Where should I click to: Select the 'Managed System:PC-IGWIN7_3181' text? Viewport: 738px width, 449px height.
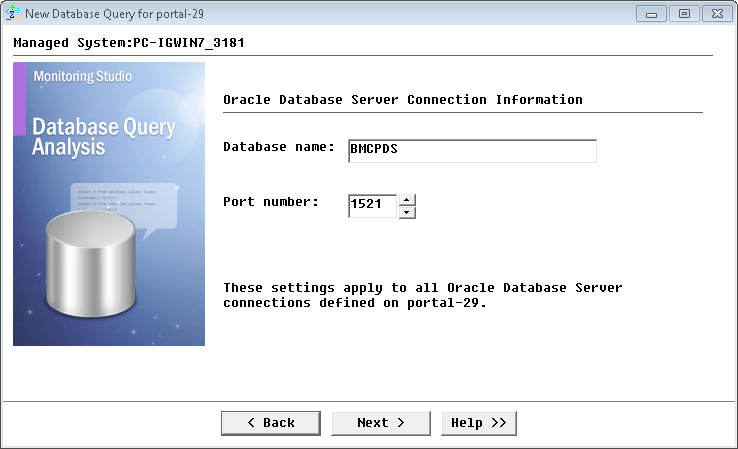coord(129,43)
